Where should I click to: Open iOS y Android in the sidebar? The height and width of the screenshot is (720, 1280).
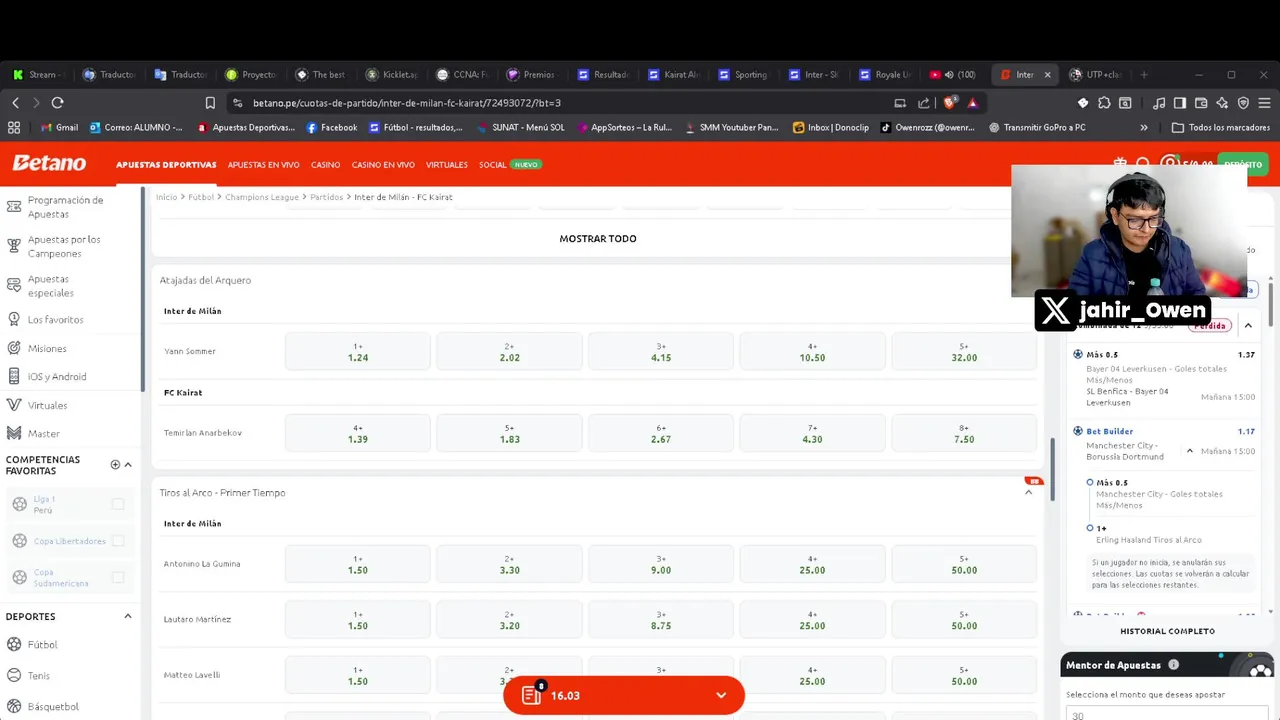(57, 376)
